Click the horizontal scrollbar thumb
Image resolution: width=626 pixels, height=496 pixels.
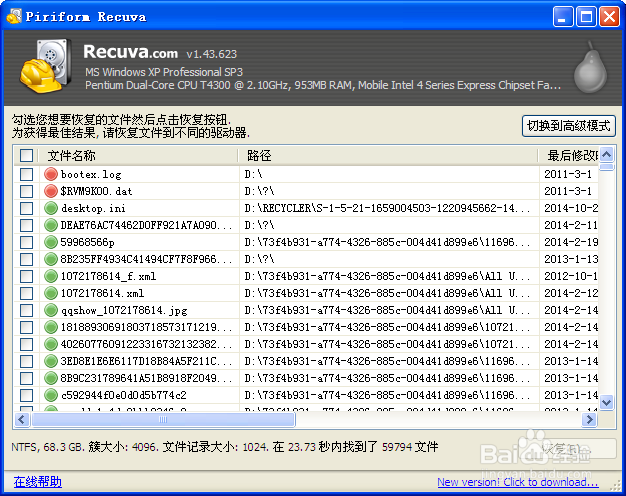163,419
